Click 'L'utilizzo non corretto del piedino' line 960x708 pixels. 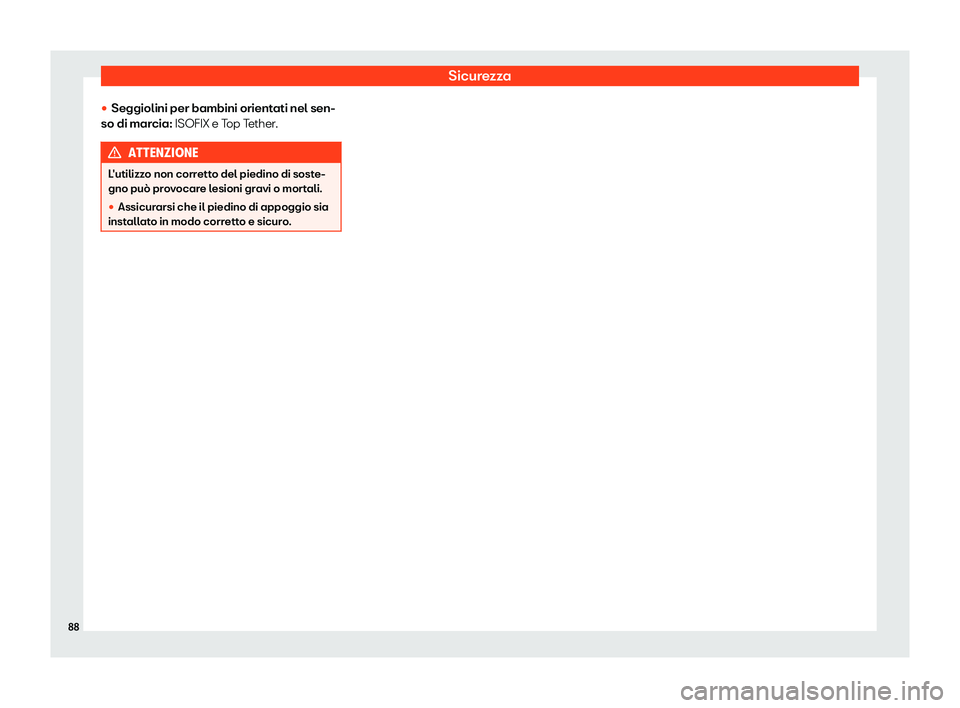[217, 174]
